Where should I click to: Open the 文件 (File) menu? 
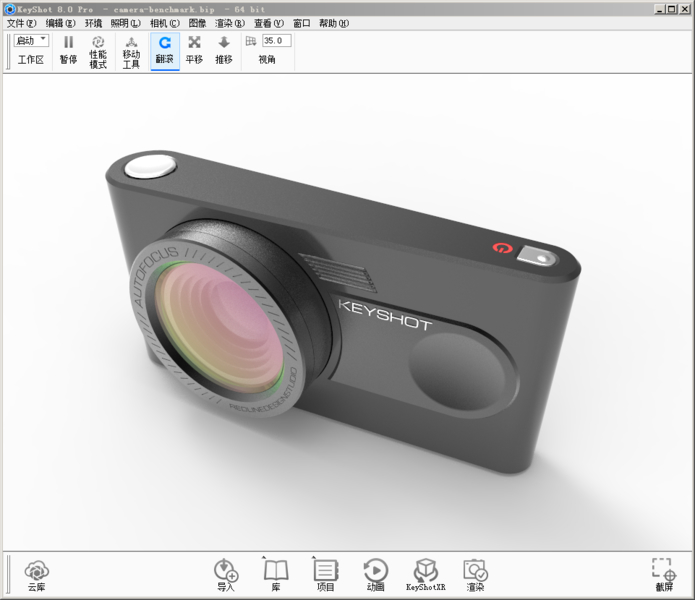click(x=21, y=23)
